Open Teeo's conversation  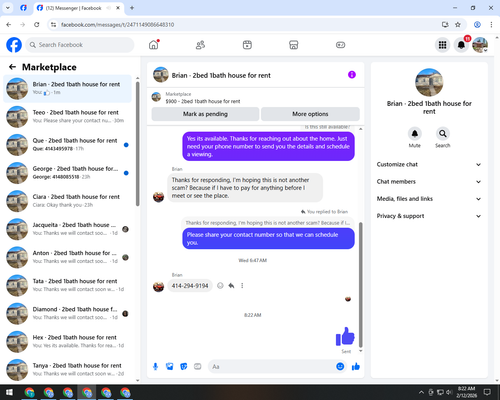pos(67,116)
